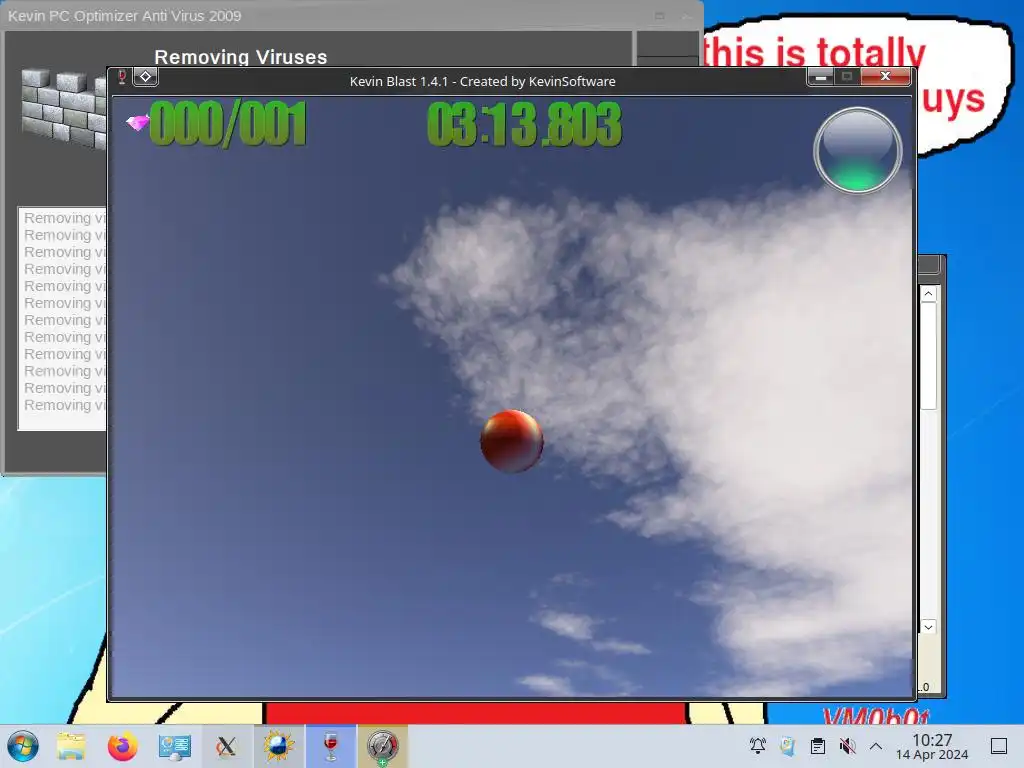Click the scroll up arrow in background window

tap(928, 294)
